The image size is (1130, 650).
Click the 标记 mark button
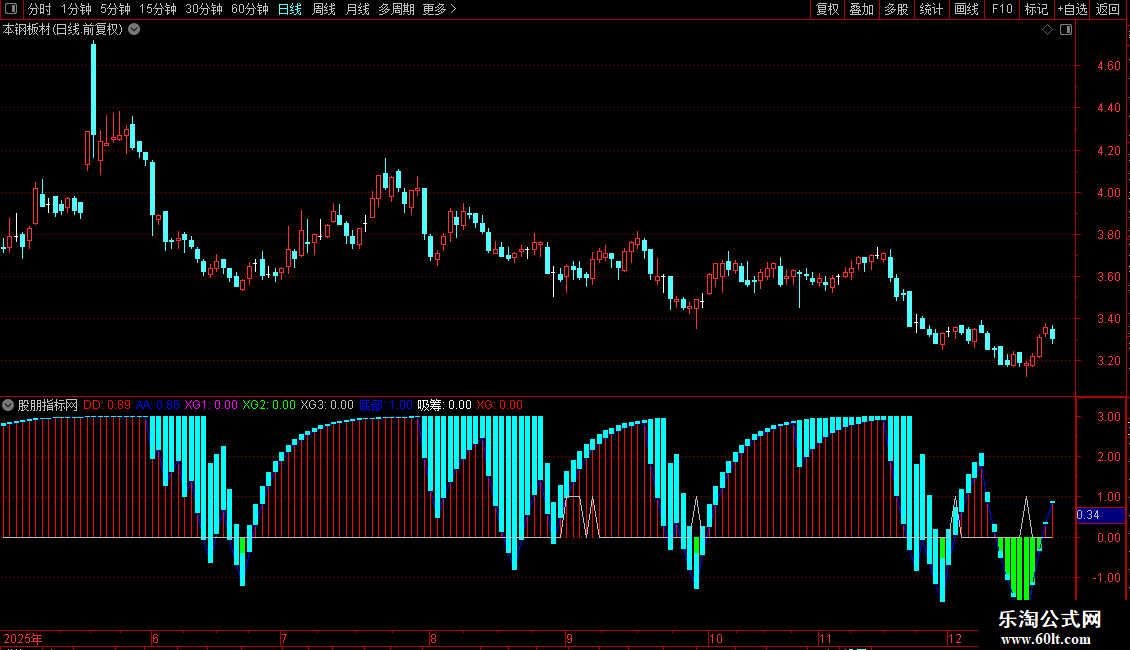click(x=1036, y=9)
